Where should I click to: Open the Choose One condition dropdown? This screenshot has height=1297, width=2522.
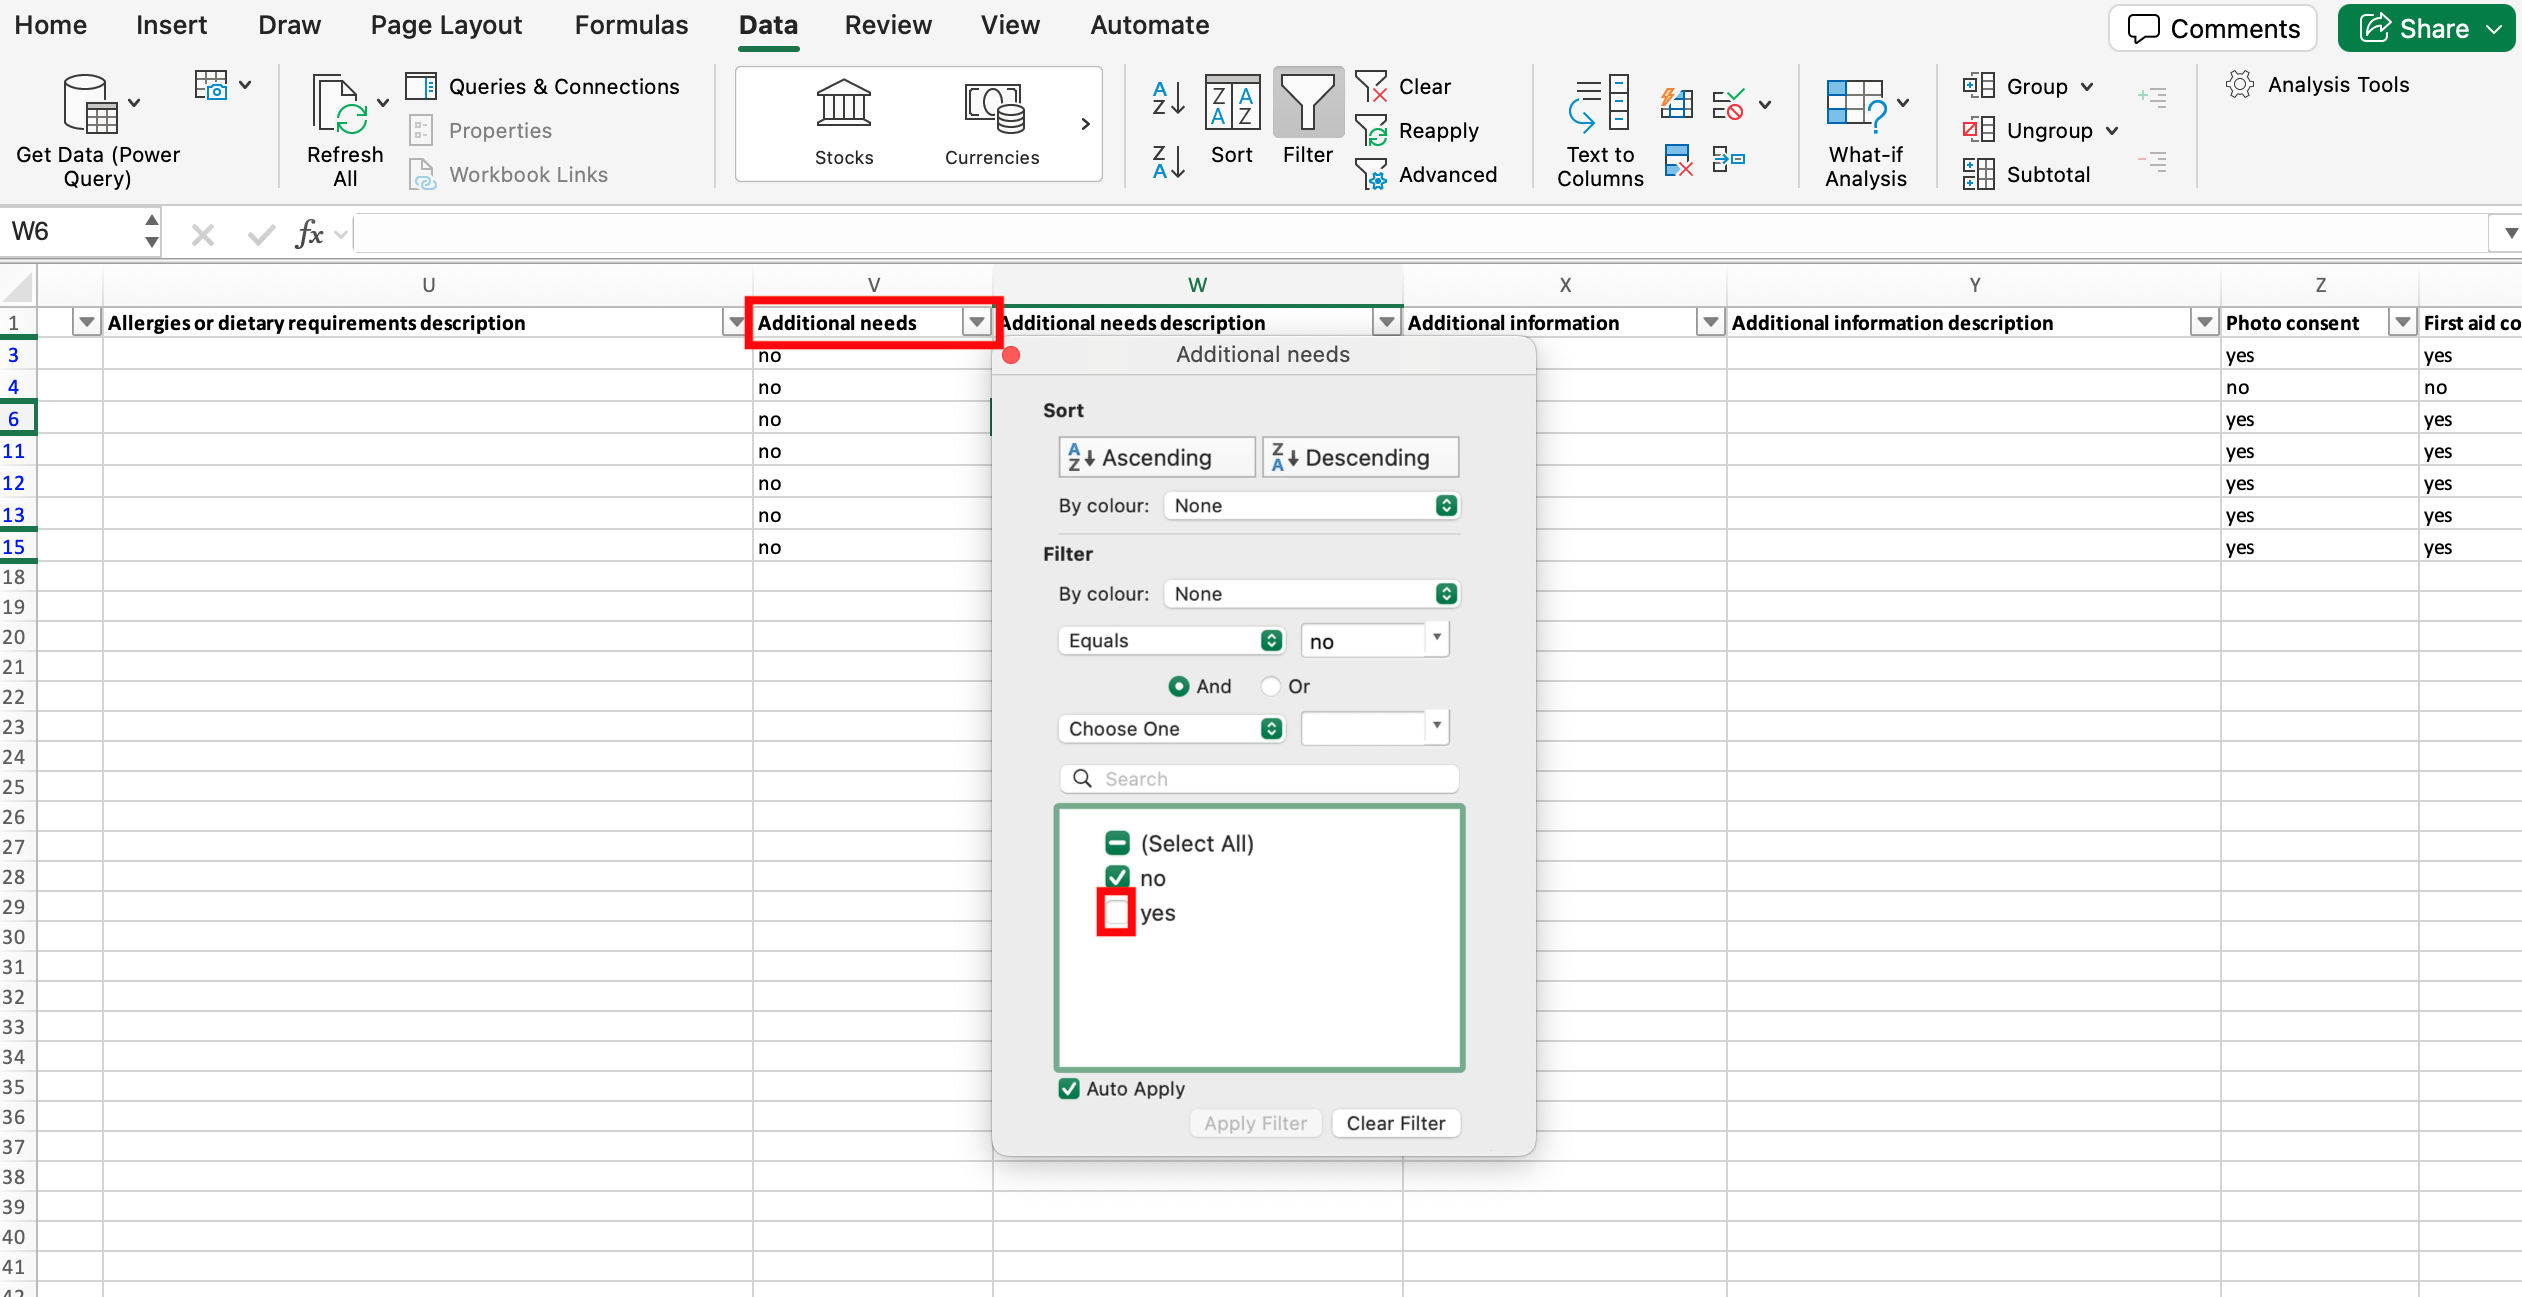pyautogui.click(x=1171, y=729)
